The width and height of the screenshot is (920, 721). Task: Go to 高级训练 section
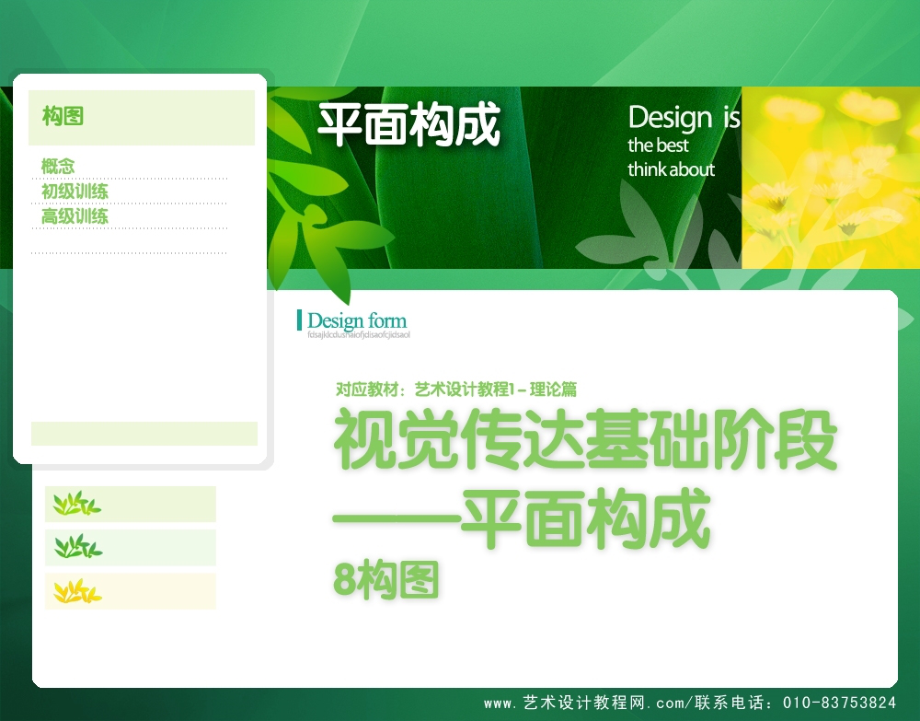click(x=75, y=216)
